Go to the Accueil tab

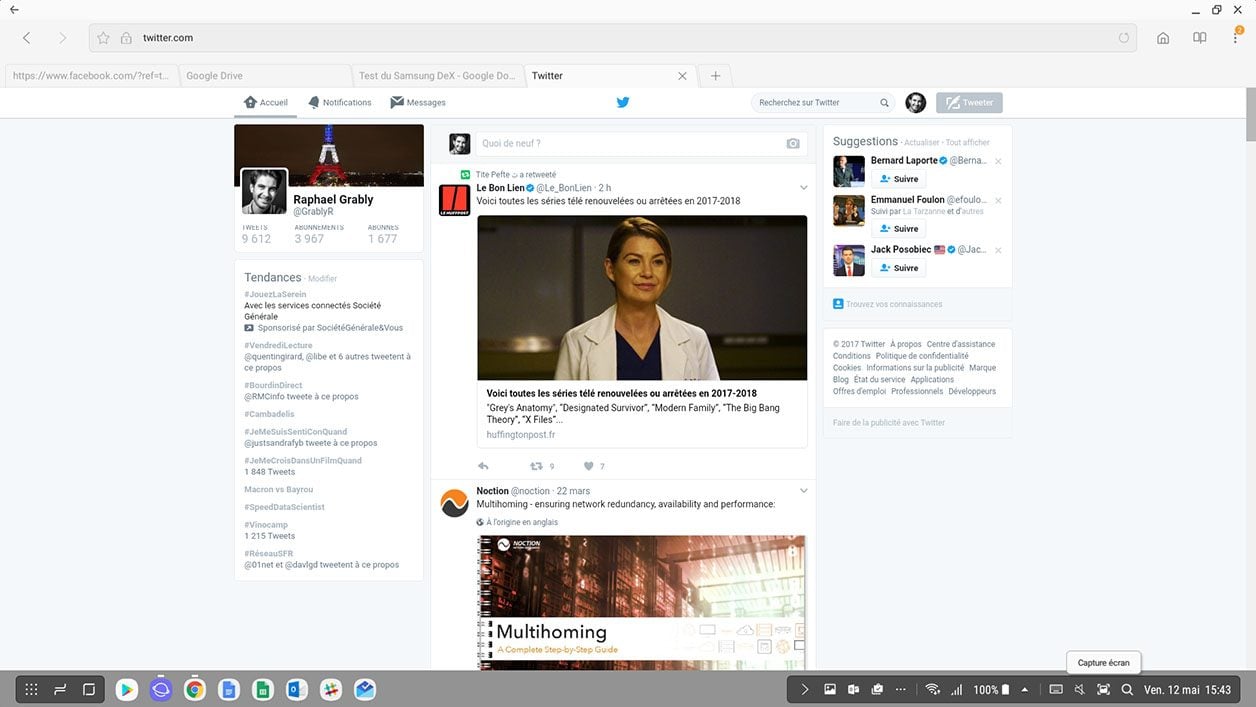tap(265, 102)
